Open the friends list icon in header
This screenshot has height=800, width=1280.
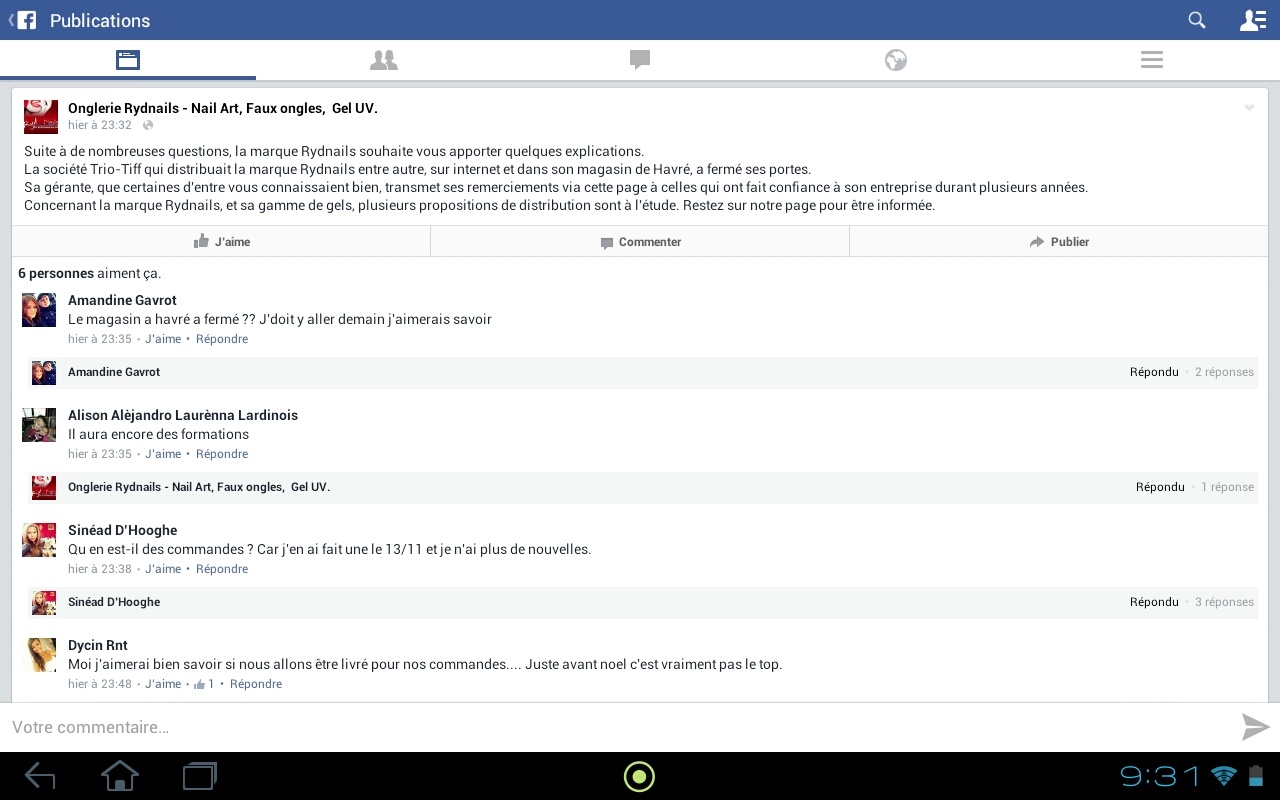click(1252, 20)
